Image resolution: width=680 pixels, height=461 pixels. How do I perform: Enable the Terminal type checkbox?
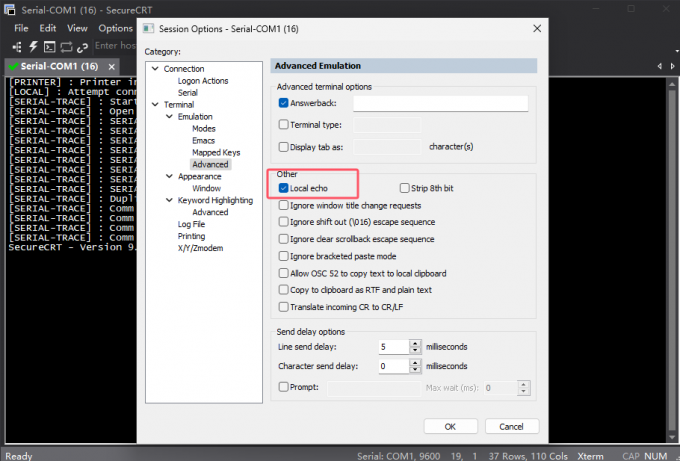284,124
